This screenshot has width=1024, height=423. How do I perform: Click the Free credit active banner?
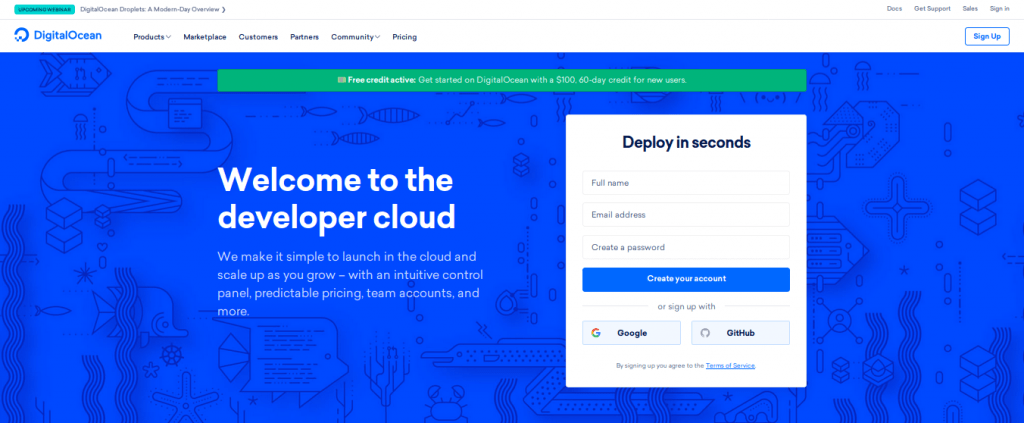pyautogui.click(x=511, y=80)
